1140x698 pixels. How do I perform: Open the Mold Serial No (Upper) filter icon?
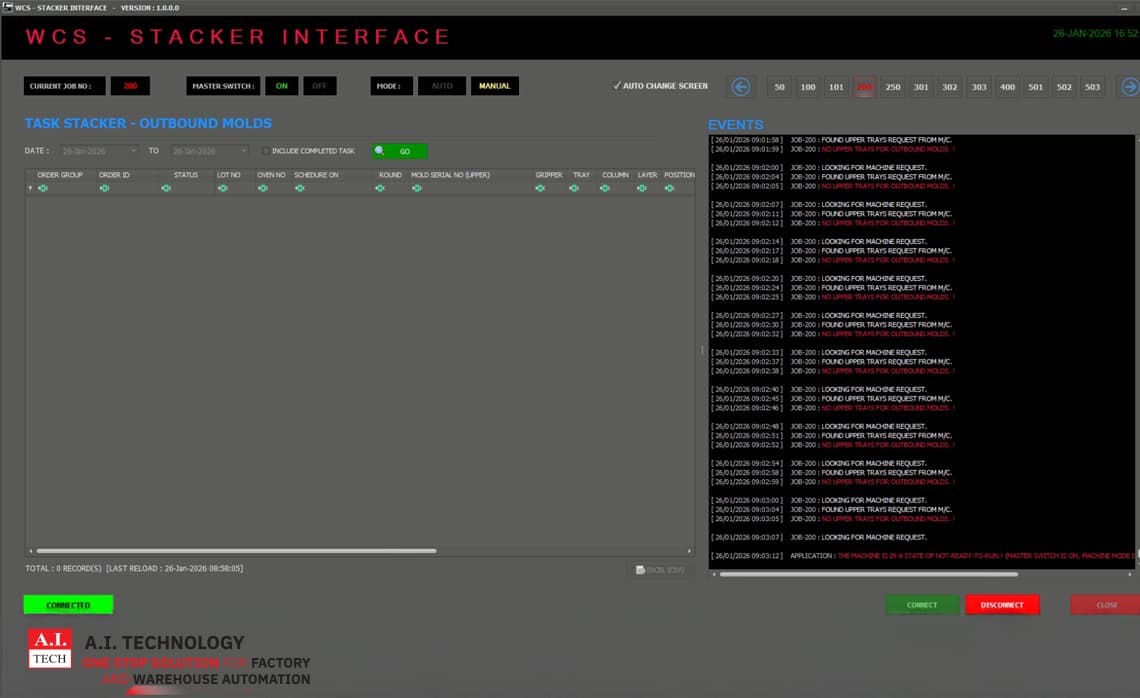tap(417, 188)
